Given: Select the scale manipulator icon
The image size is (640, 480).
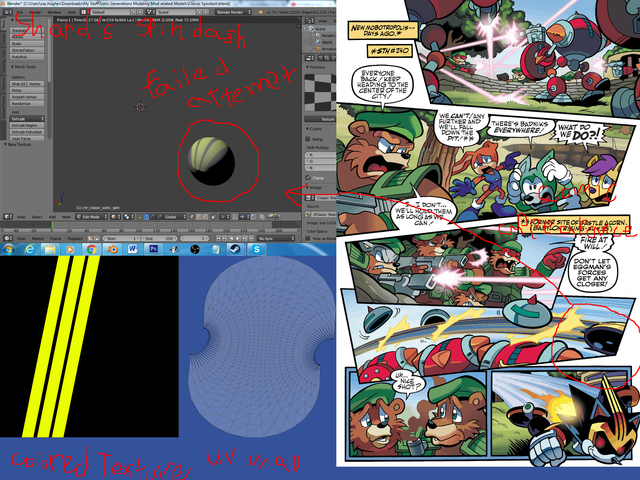Looking at the screenshot, I should pyautogui.click(x=159, y=217).
